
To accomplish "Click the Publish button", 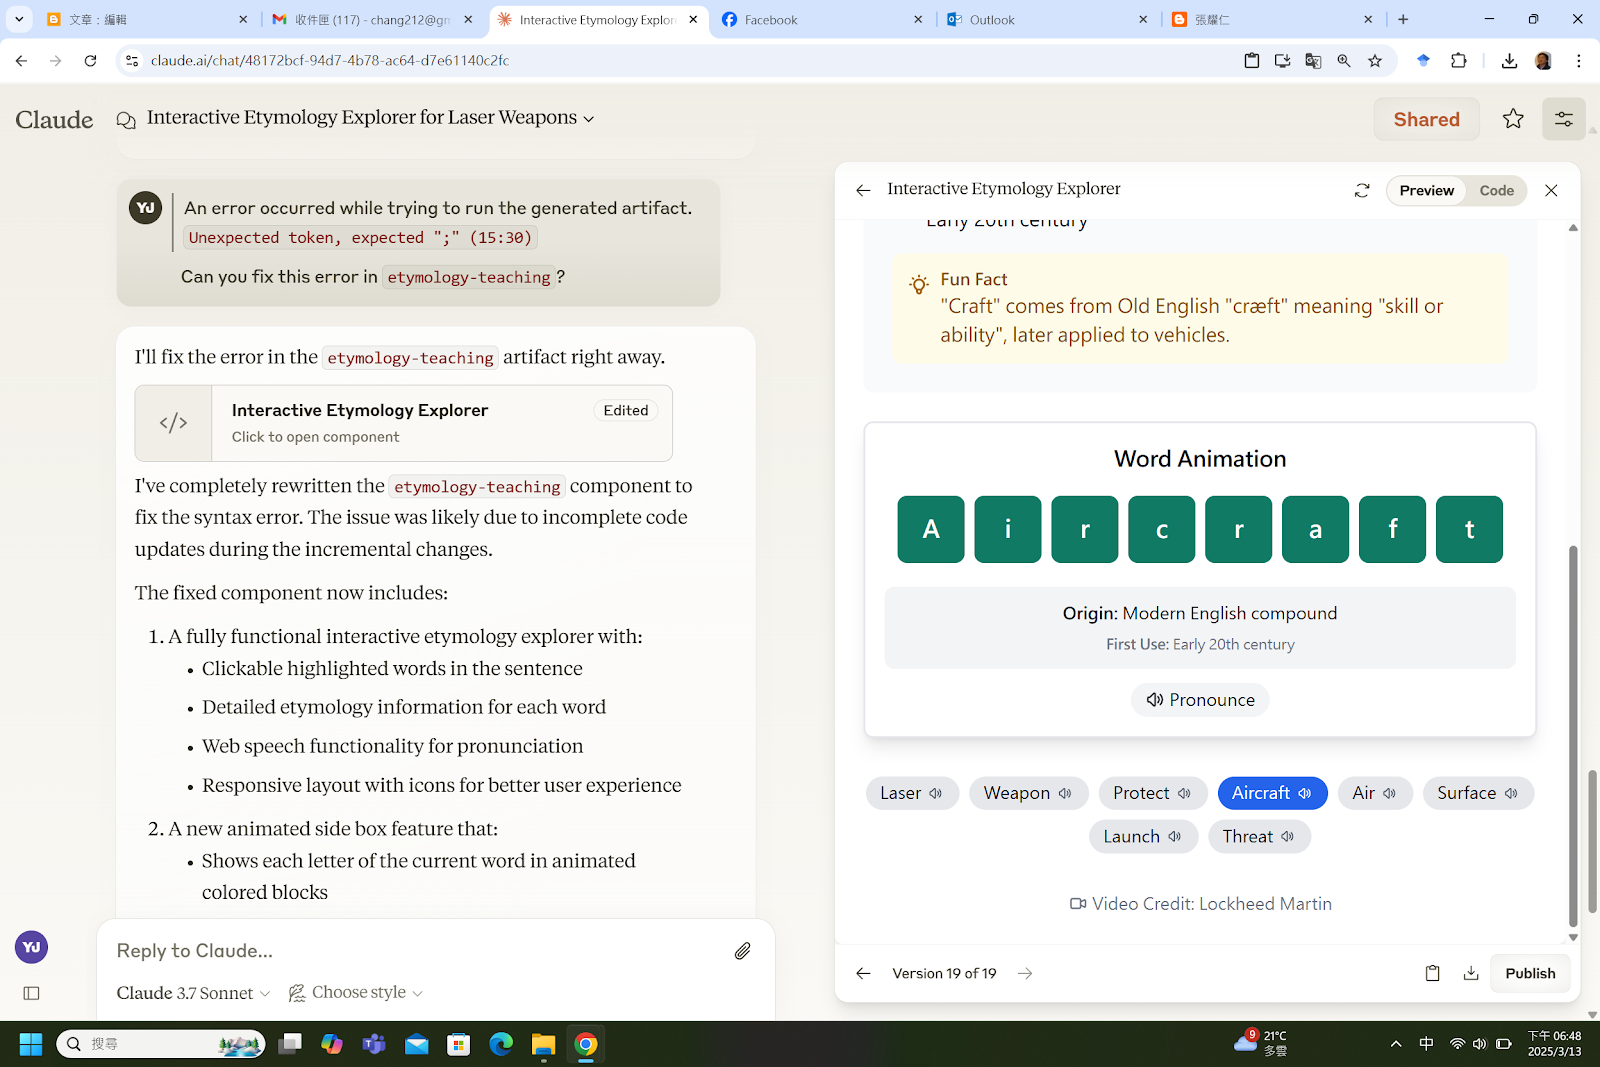I will (1530, 973).
